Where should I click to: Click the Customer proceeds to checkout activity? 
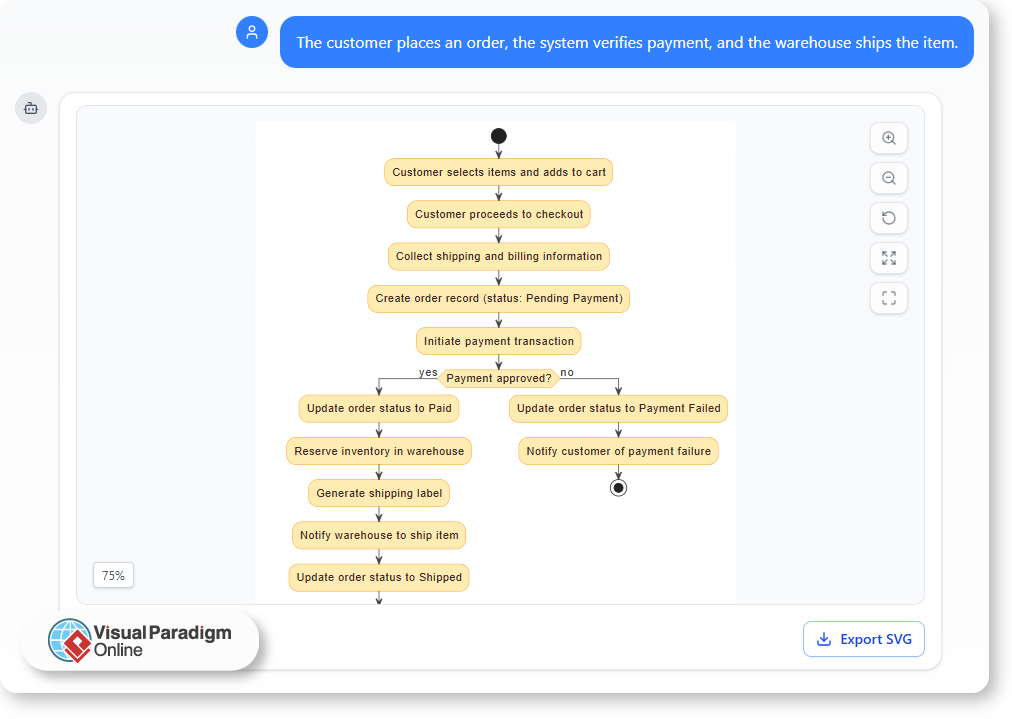tap(498, 214)
